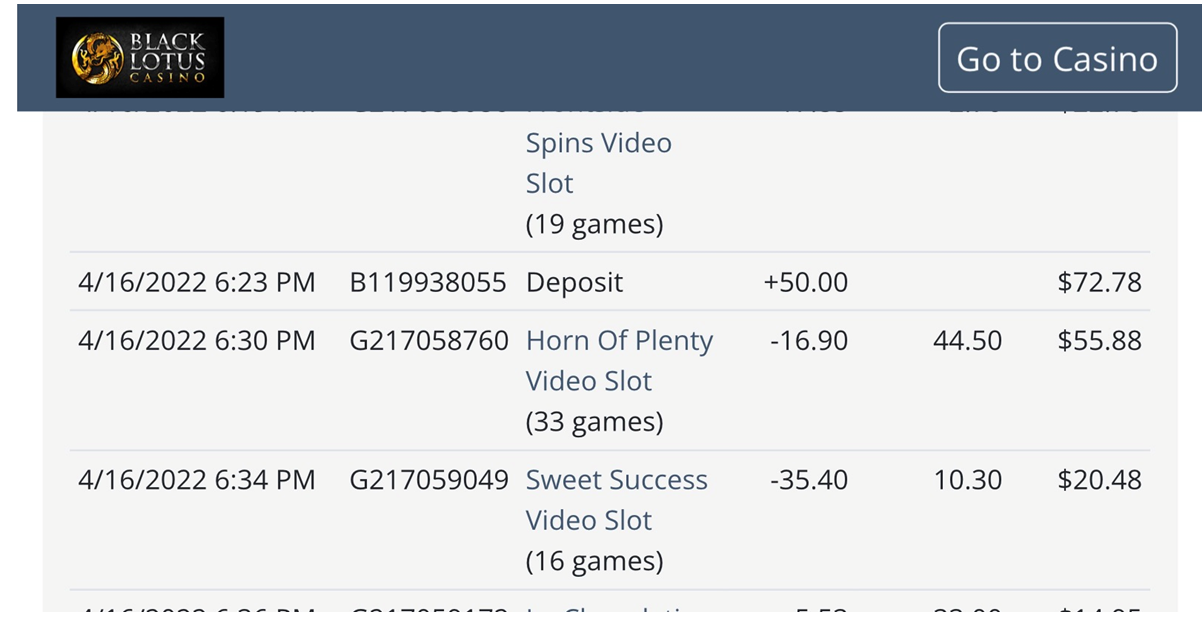Click transaction ID B119938055
The image size is (1202, 619).
point(428,282)
